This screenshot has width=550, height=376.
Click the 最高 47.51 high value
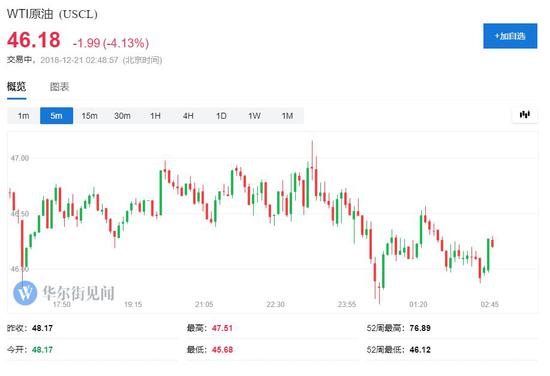click(x=222, y=328)
